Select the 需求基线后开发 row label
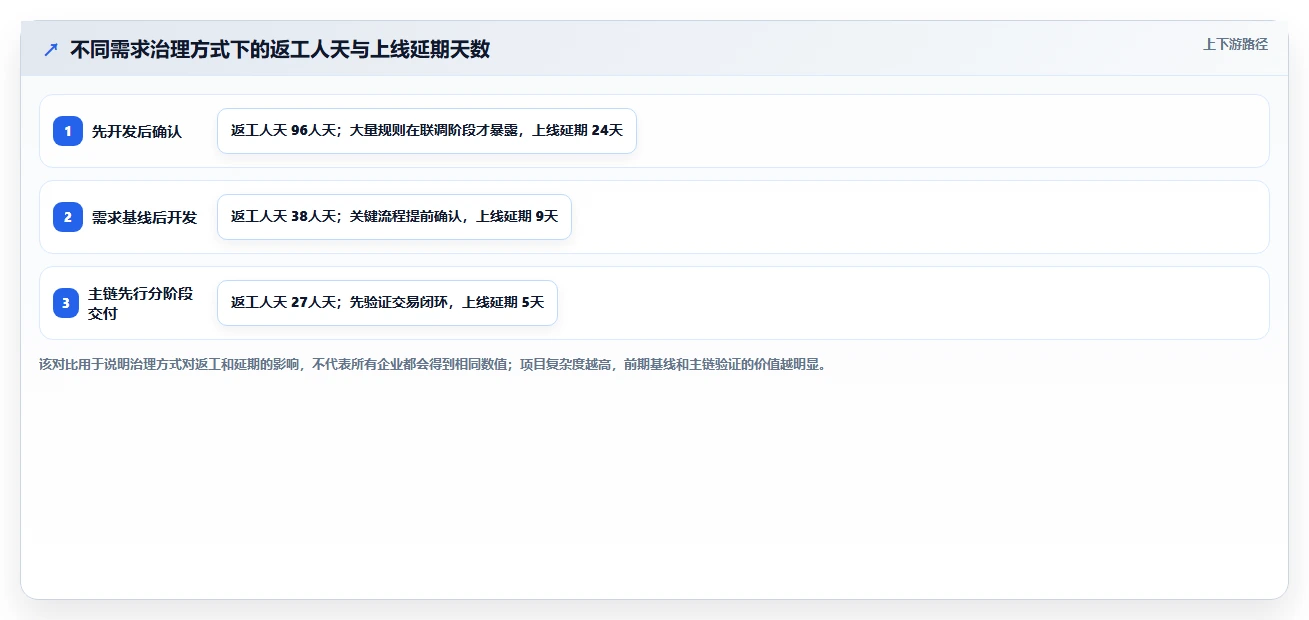1309x620 pixels. [x=145, y=217]
